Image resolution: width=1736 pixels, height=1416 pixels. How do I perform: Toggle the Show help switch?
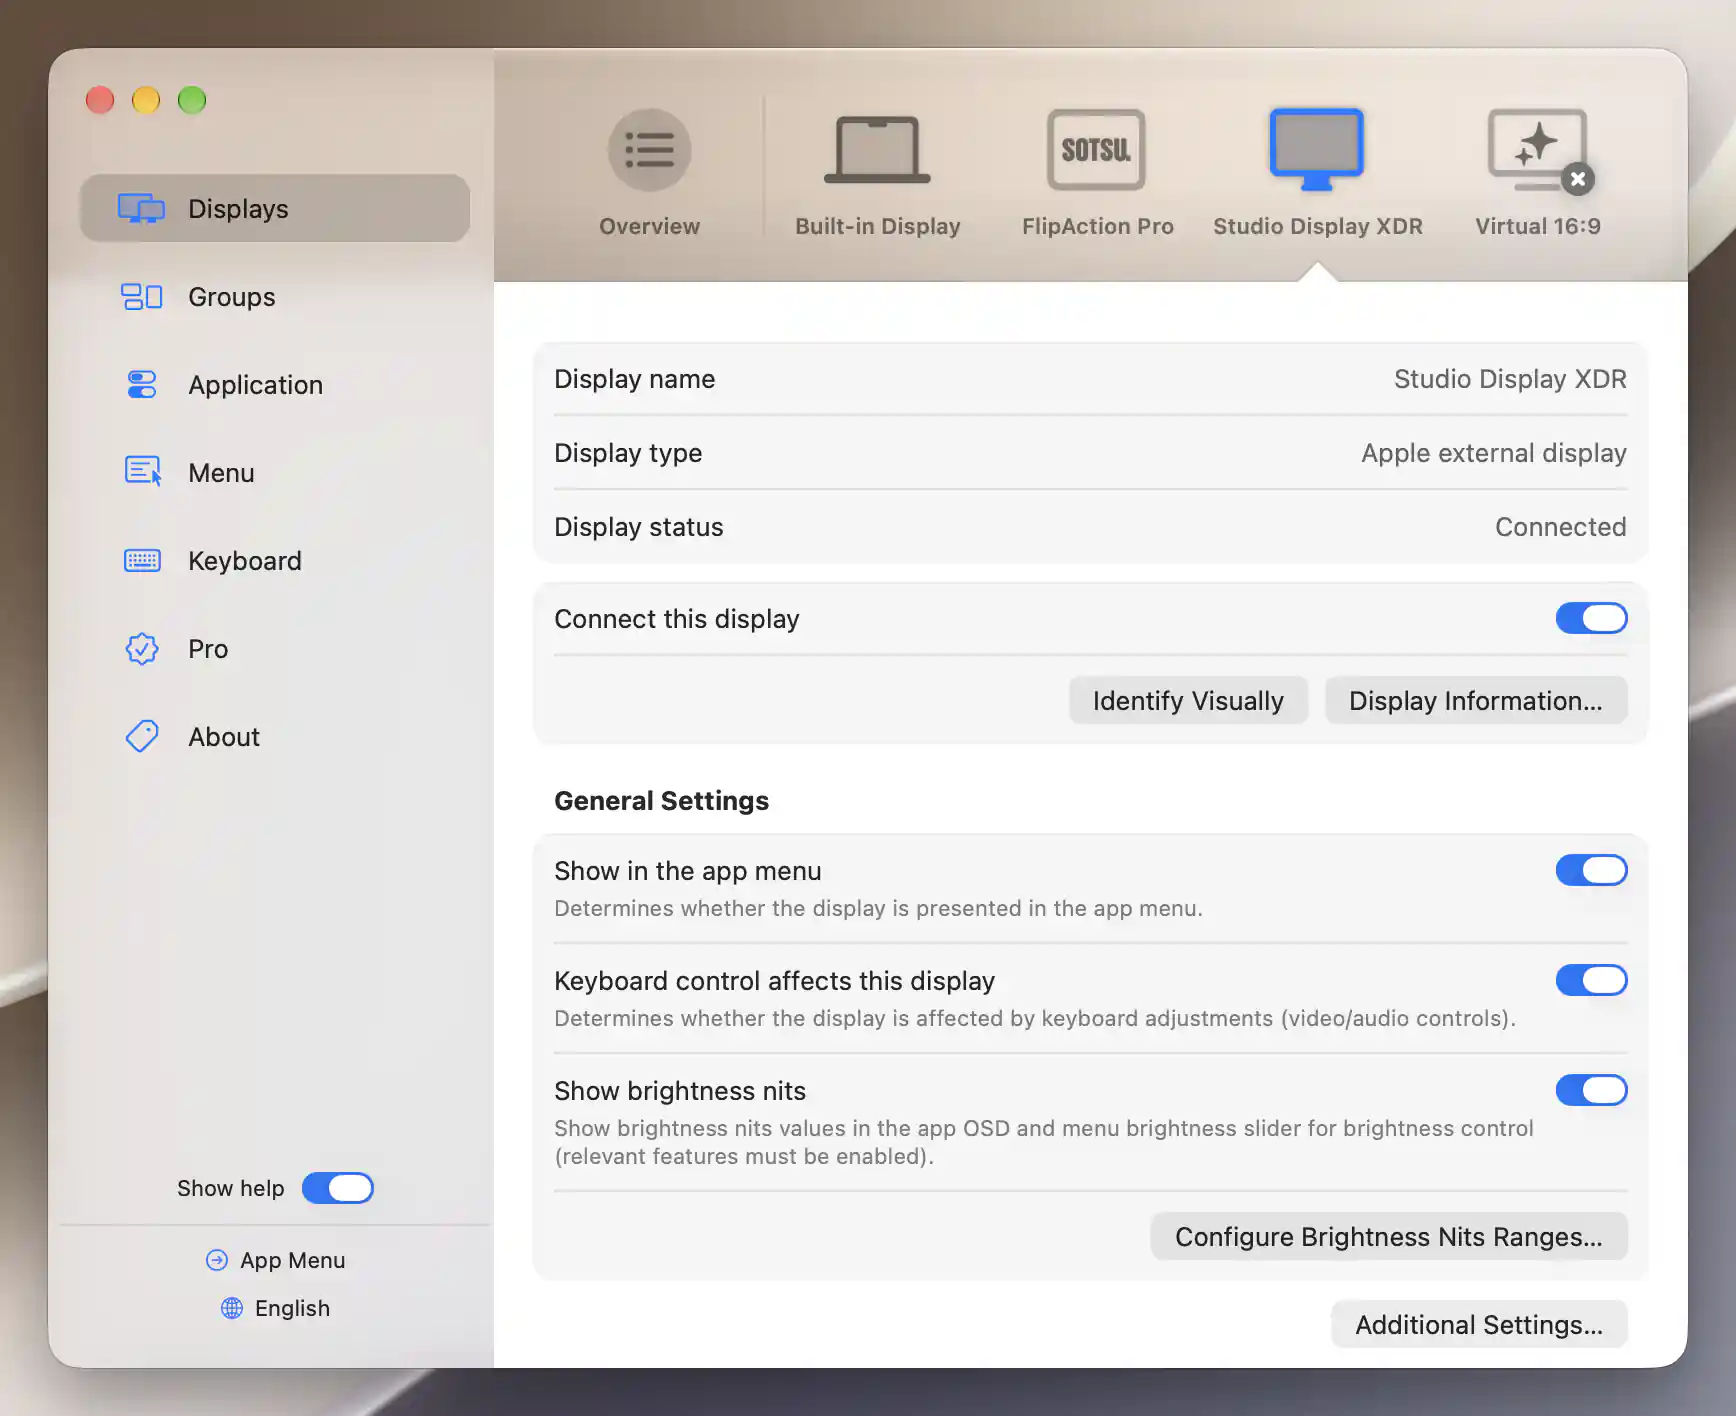pyautogui.click(x=338, y=1188)
